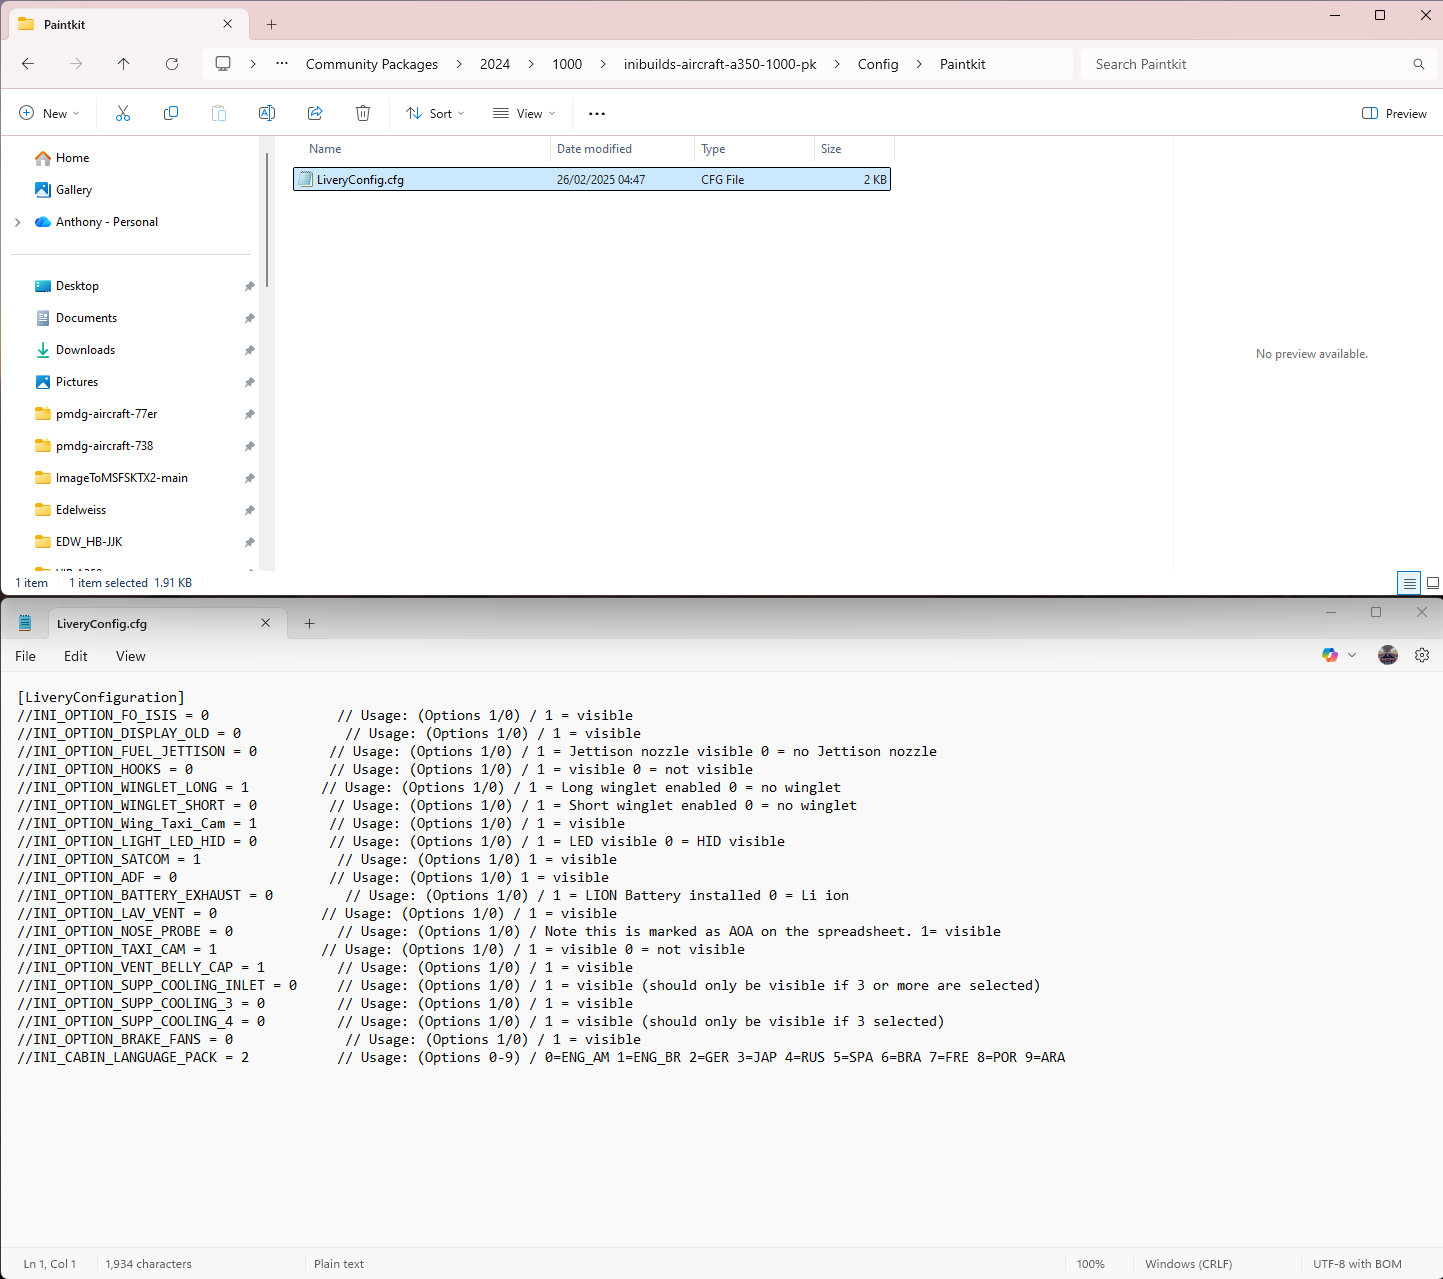Open the Sort dropdown
1443x1279 pixels.
coord(435,114)
